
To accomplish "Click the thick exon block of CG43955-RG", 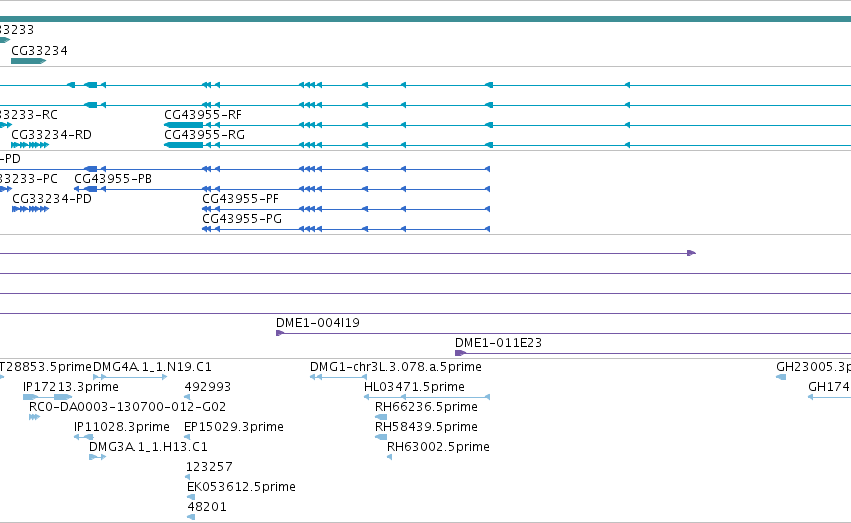I will tap(183, 145).
